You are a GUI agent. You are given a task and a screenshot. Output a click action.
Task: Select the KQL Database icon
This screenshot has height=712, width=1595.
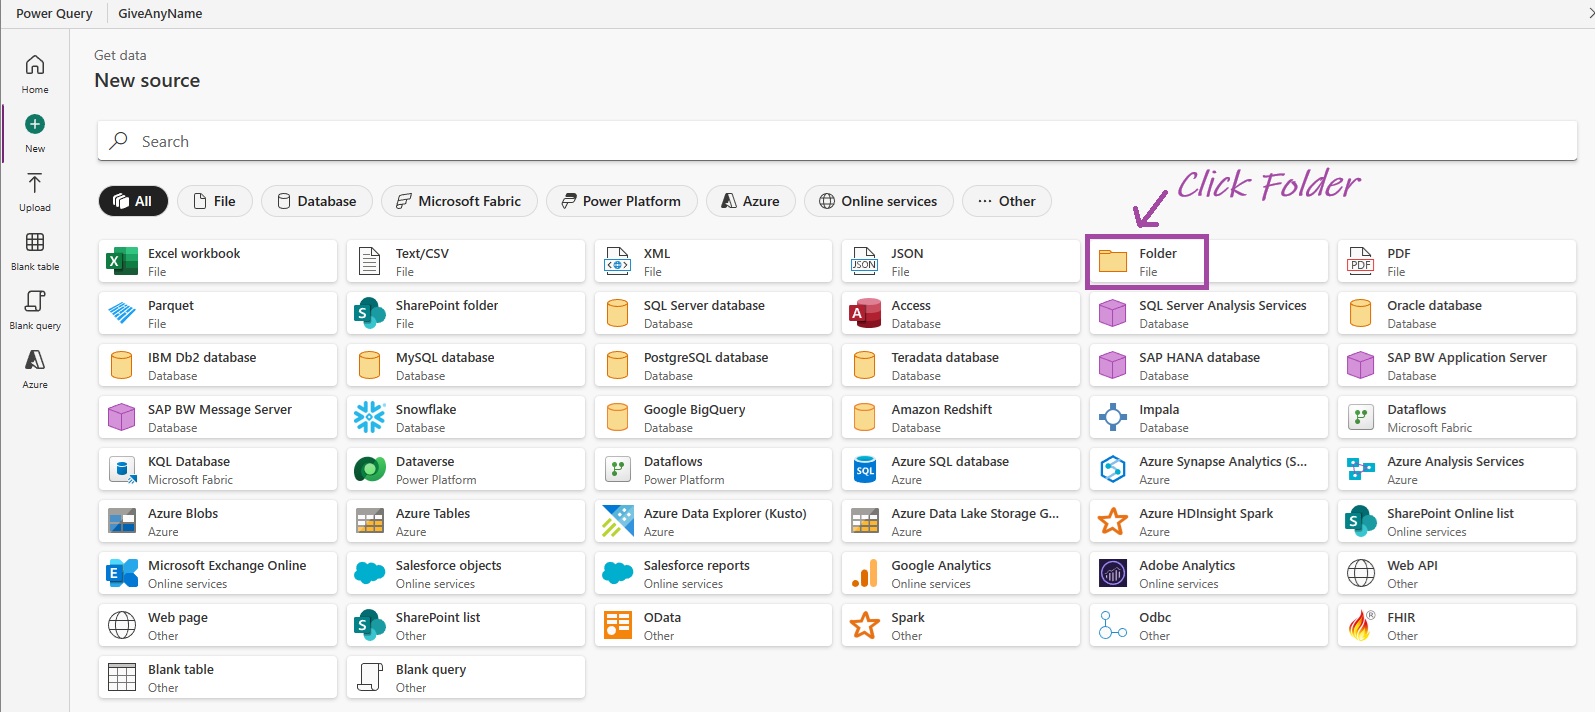pyautogui.click(x=122, y=470)
